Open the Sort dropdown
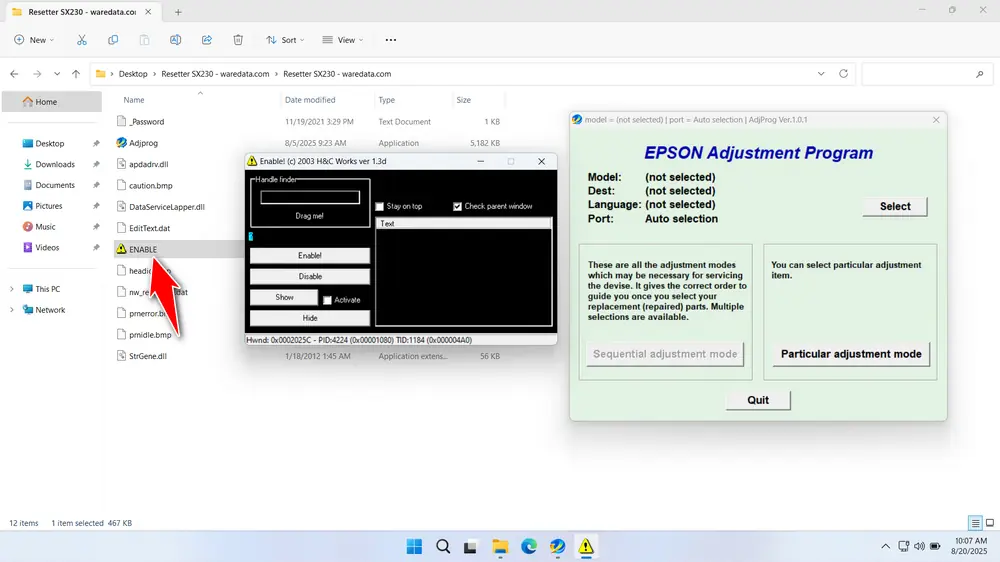1000x562 pixels. pyautogui.click(x=285, y=40)
